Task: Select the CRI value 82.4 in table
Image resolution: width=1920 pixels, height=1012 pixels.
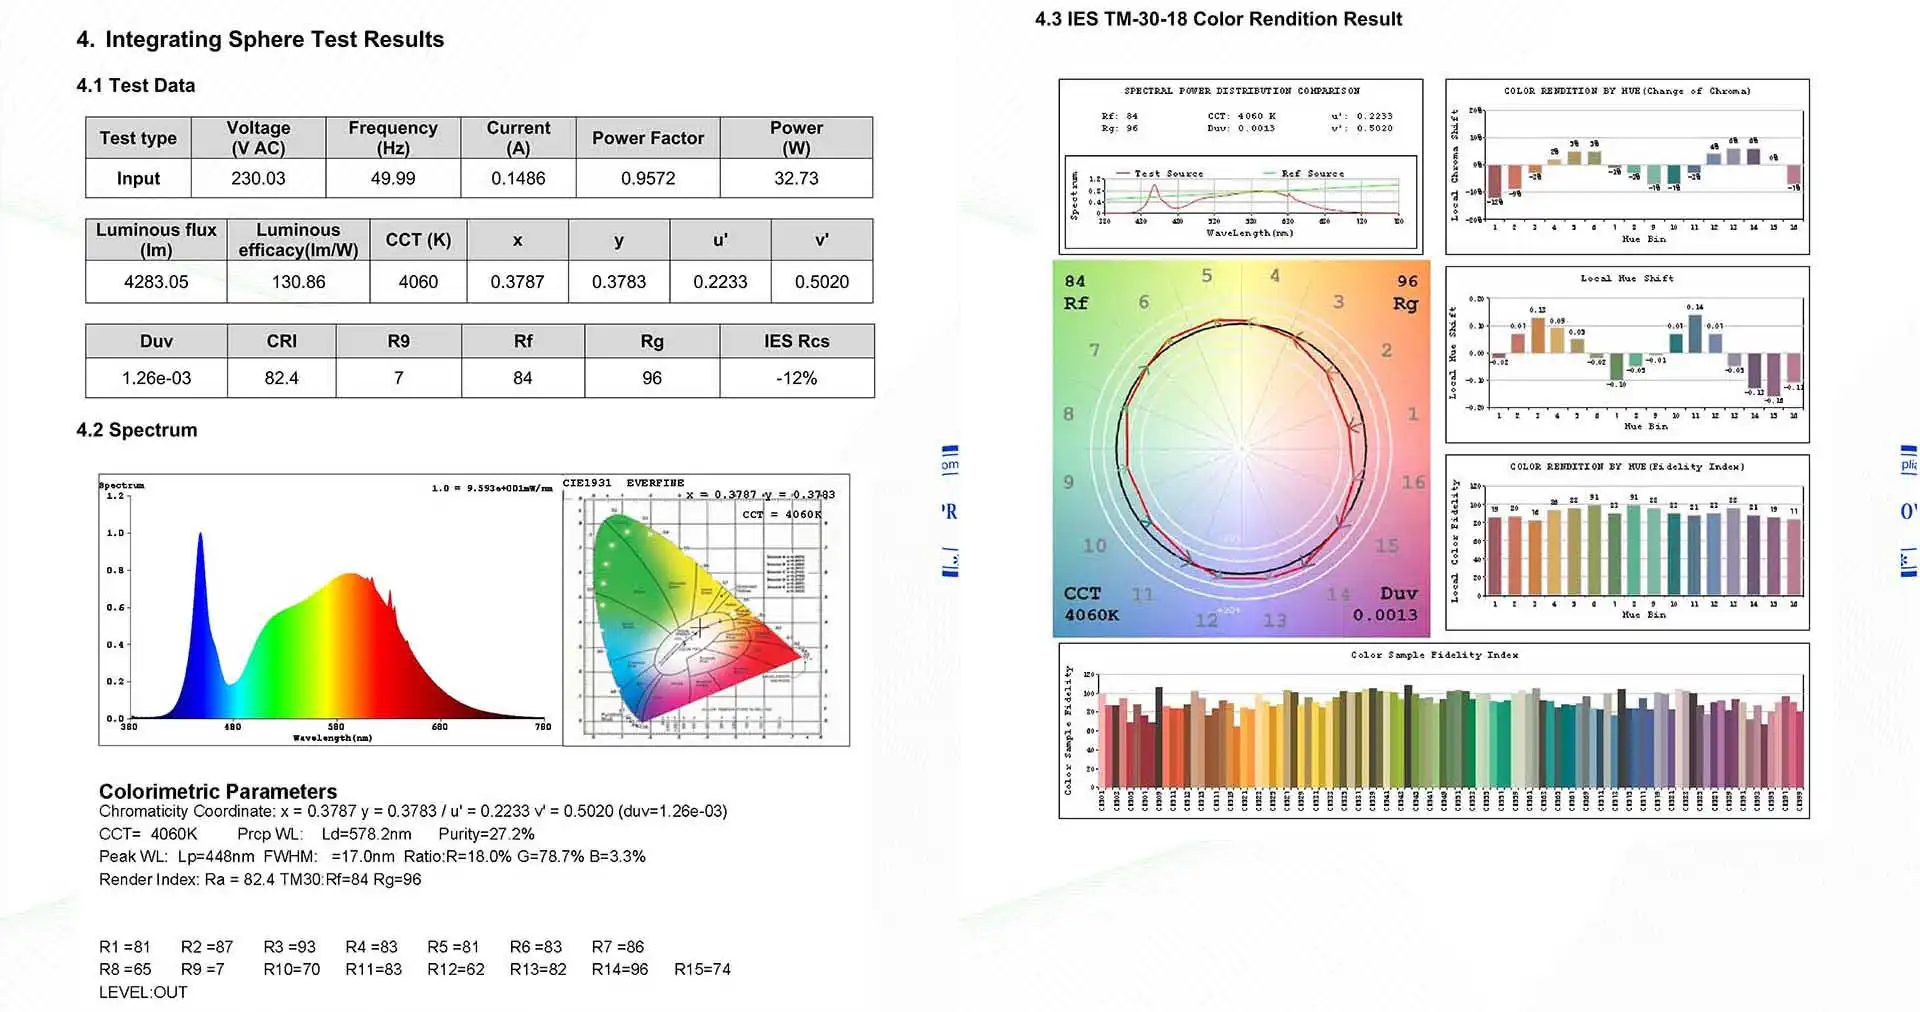Action: coord(281,378)
